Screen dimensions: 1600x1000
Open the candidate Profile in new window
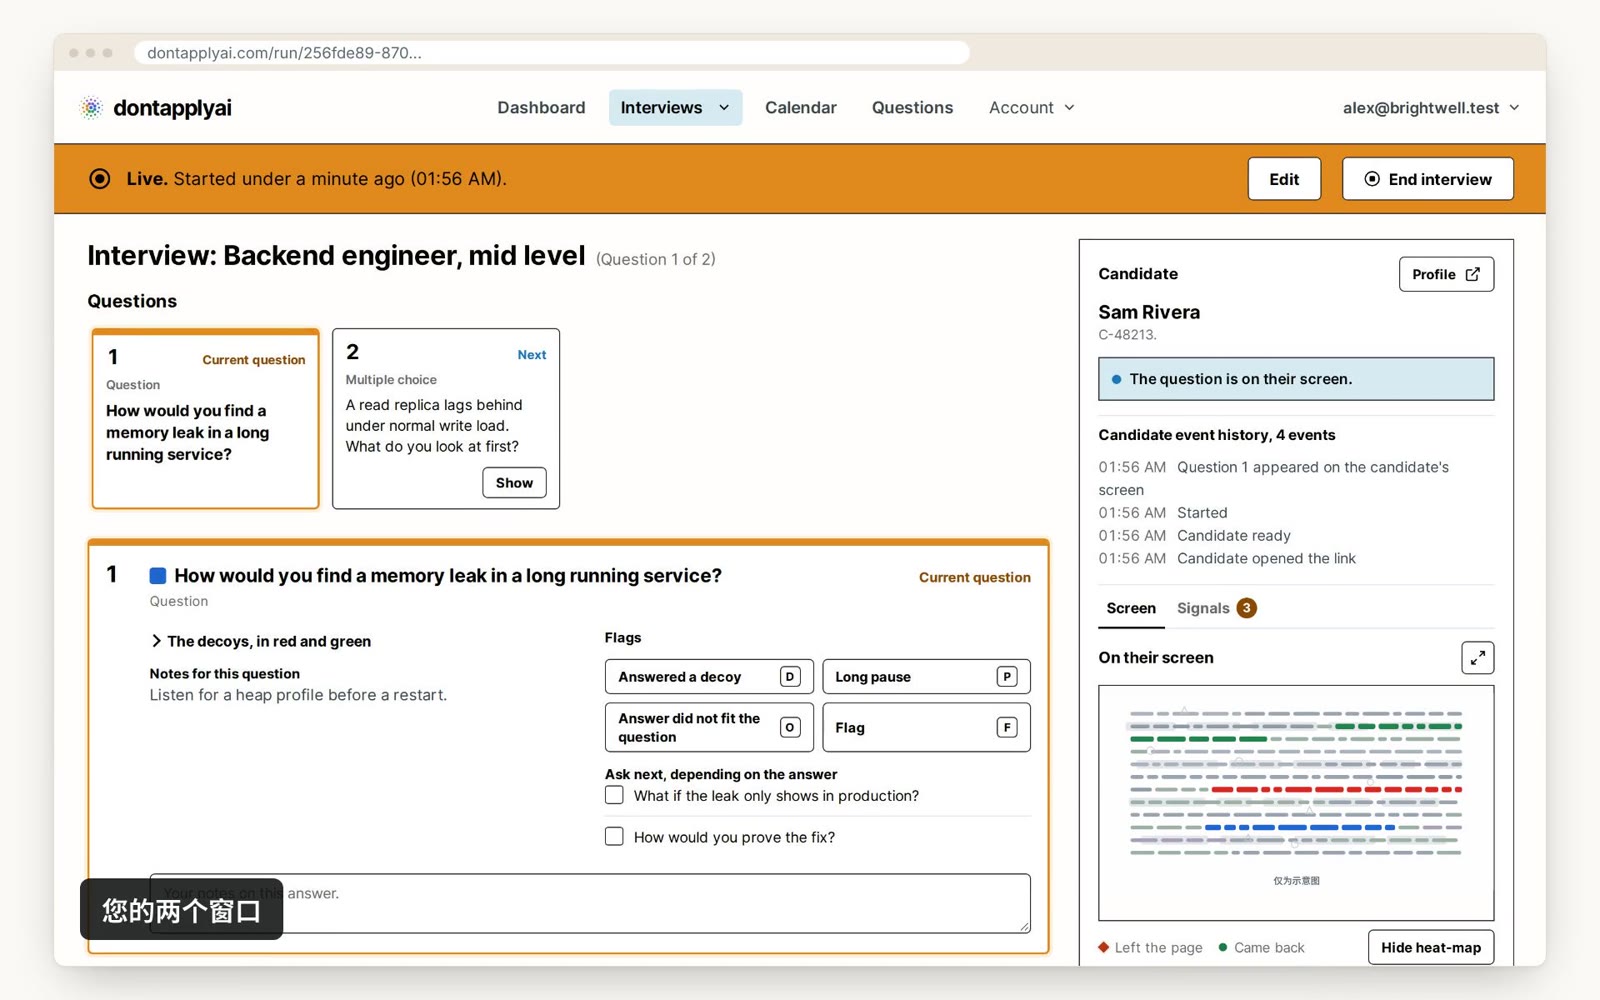pyautogui.click(x=1446, y=274)
